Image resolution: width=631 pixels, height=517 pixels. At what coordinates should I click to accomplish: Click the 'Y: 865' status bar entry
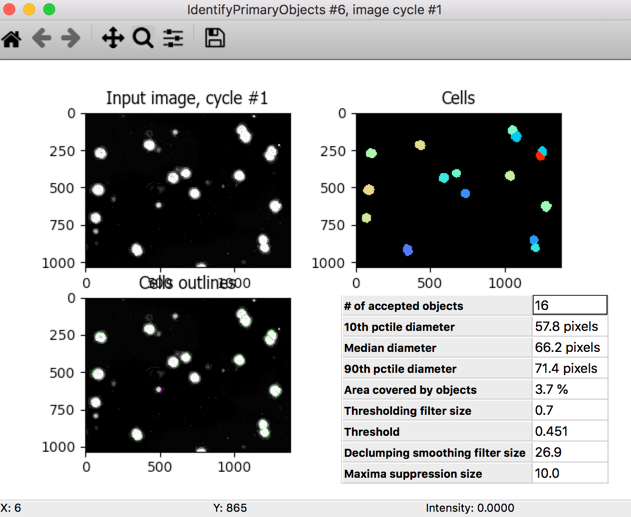click(230, 508)
